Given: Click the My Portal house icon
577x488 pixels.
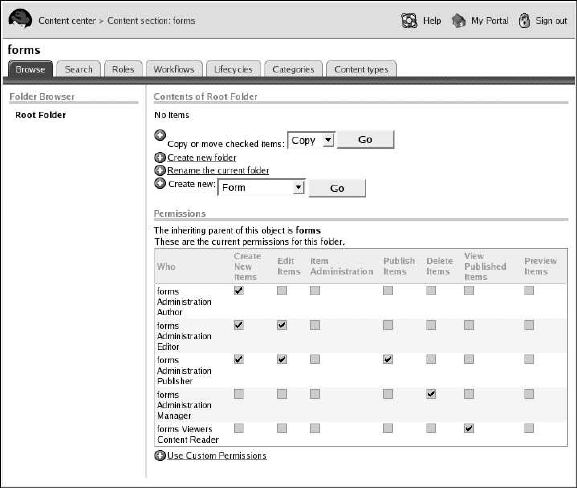Looking at the screenshot, I should point(459,21).
